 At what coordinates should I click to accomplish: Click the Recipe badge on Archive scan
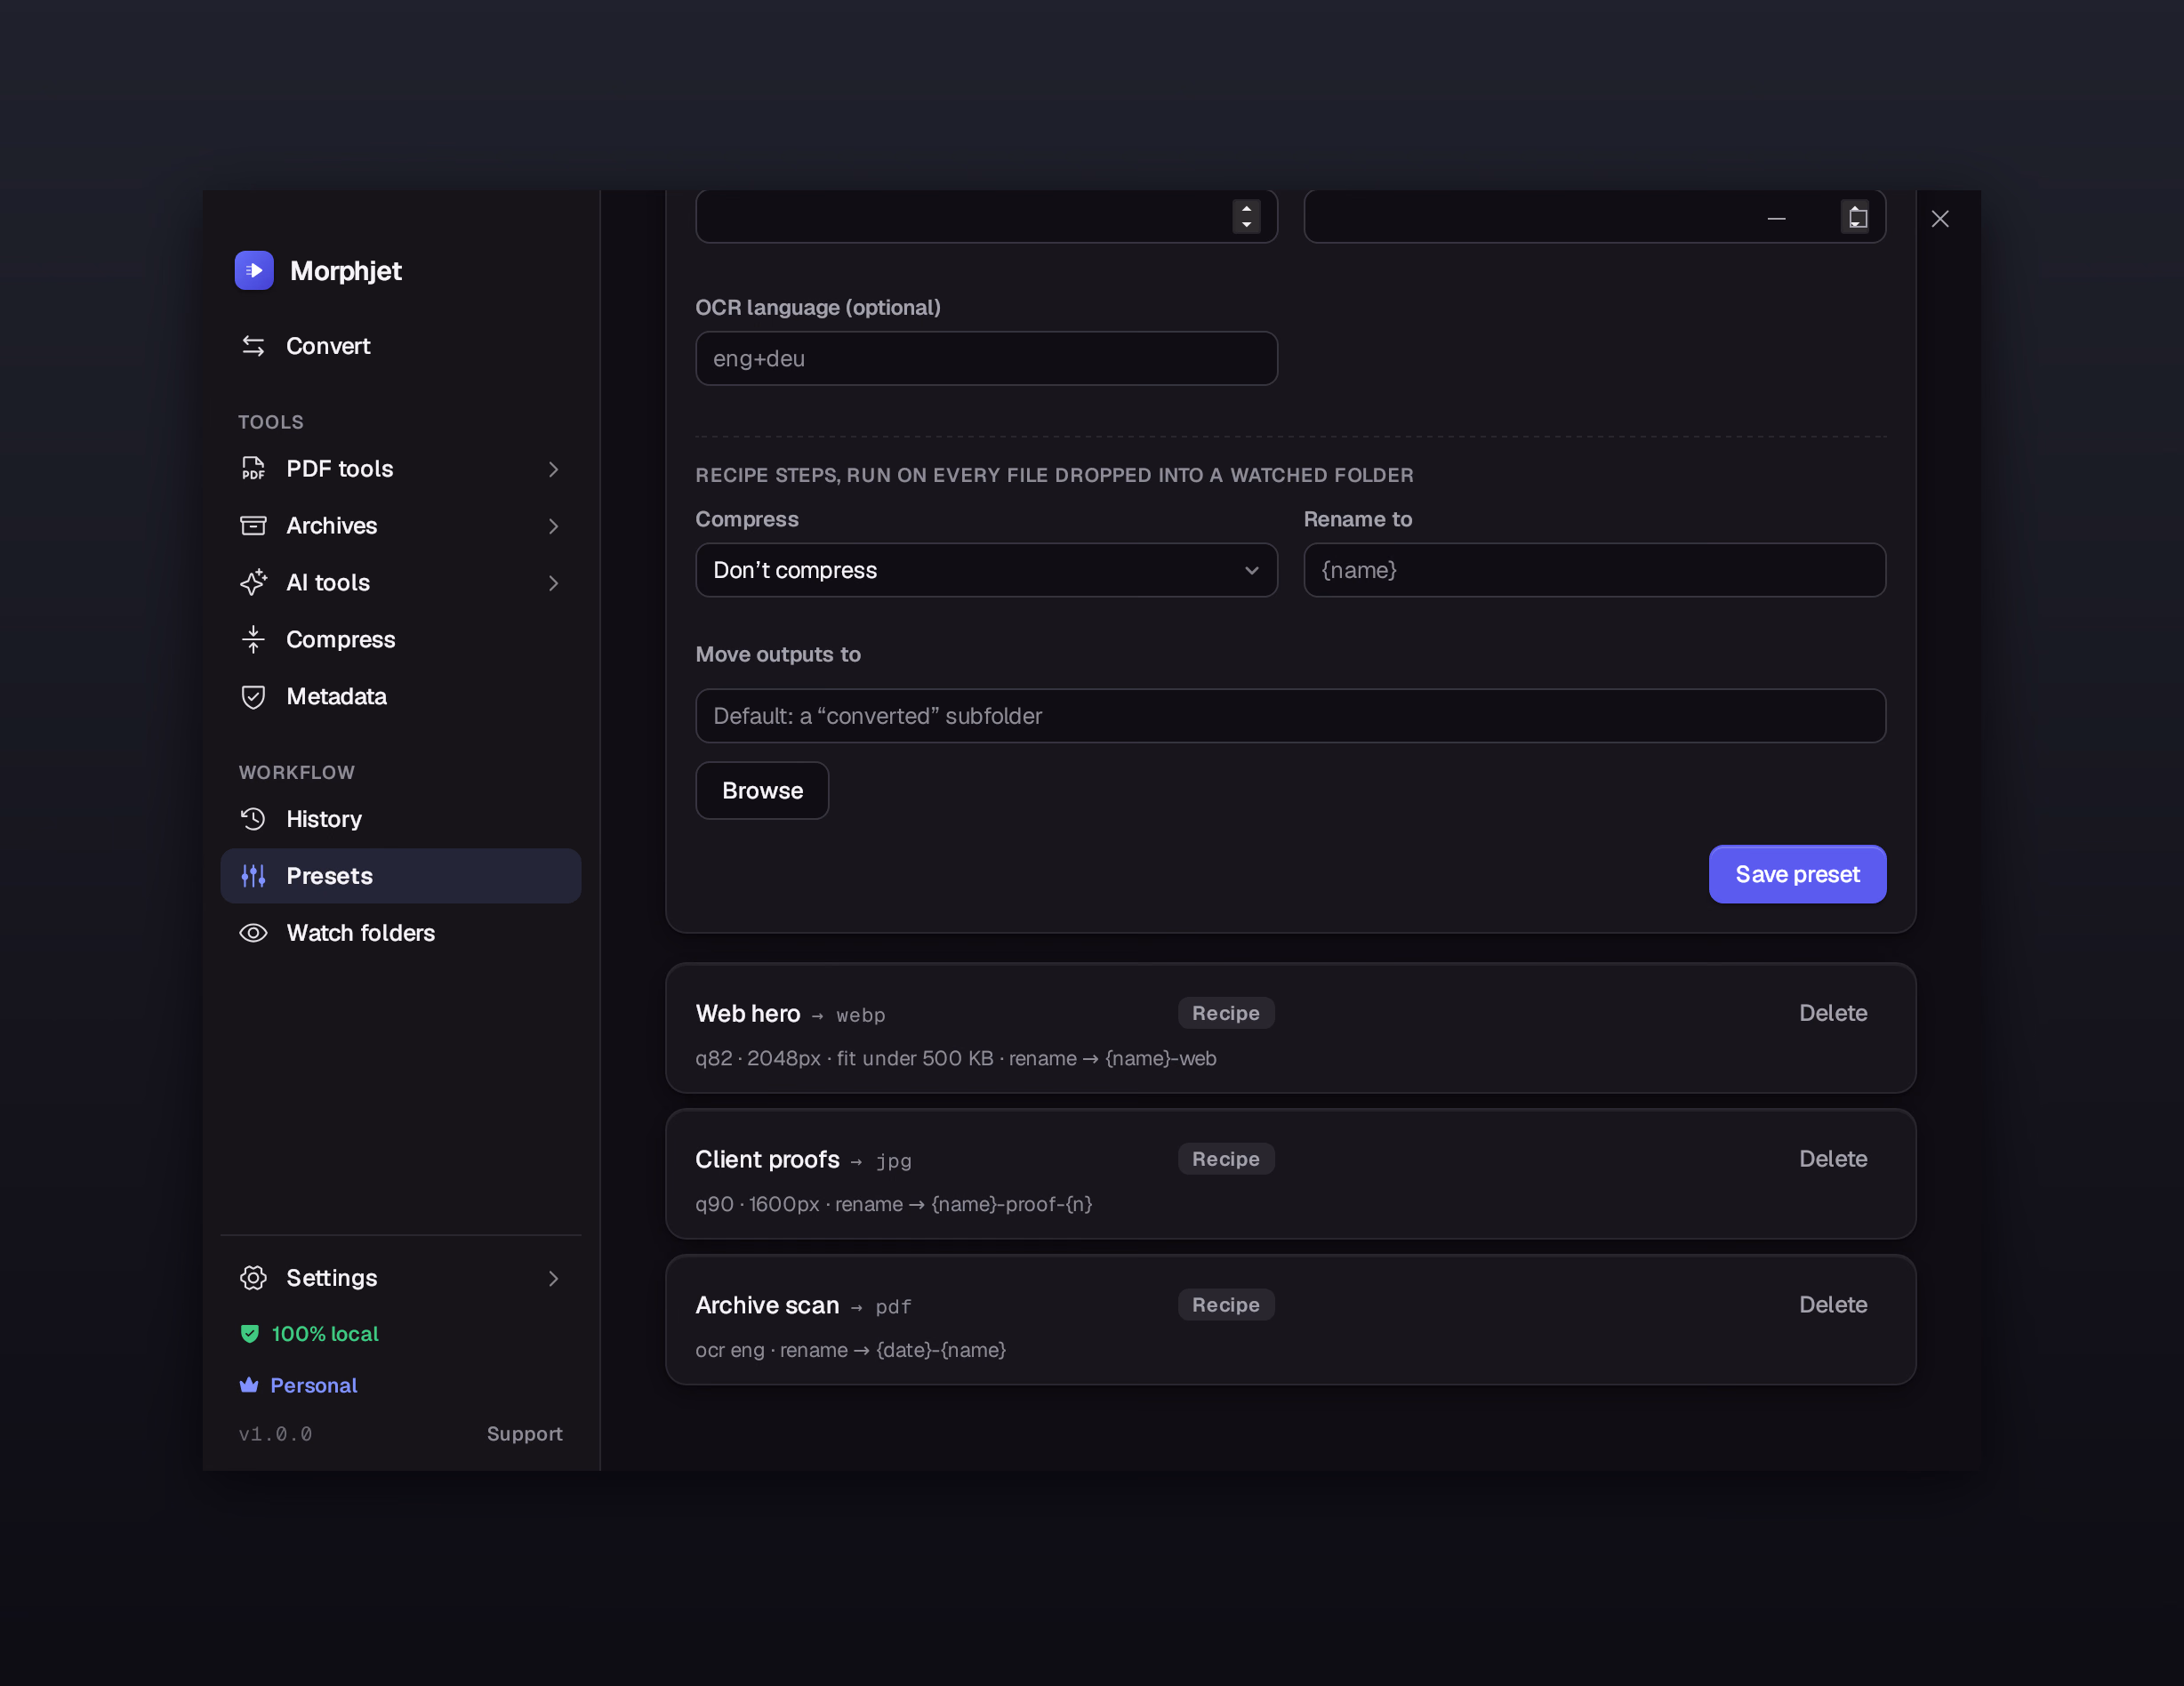[1226, 1305]
